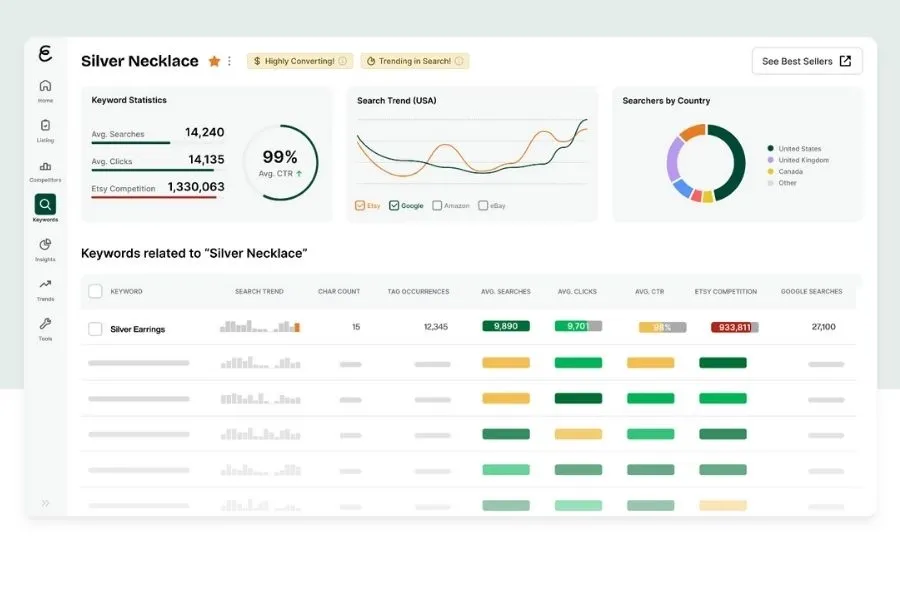The image size is (900, 600).
Task: Uncheck the Etsy trend checkbox
Action: 360,206
